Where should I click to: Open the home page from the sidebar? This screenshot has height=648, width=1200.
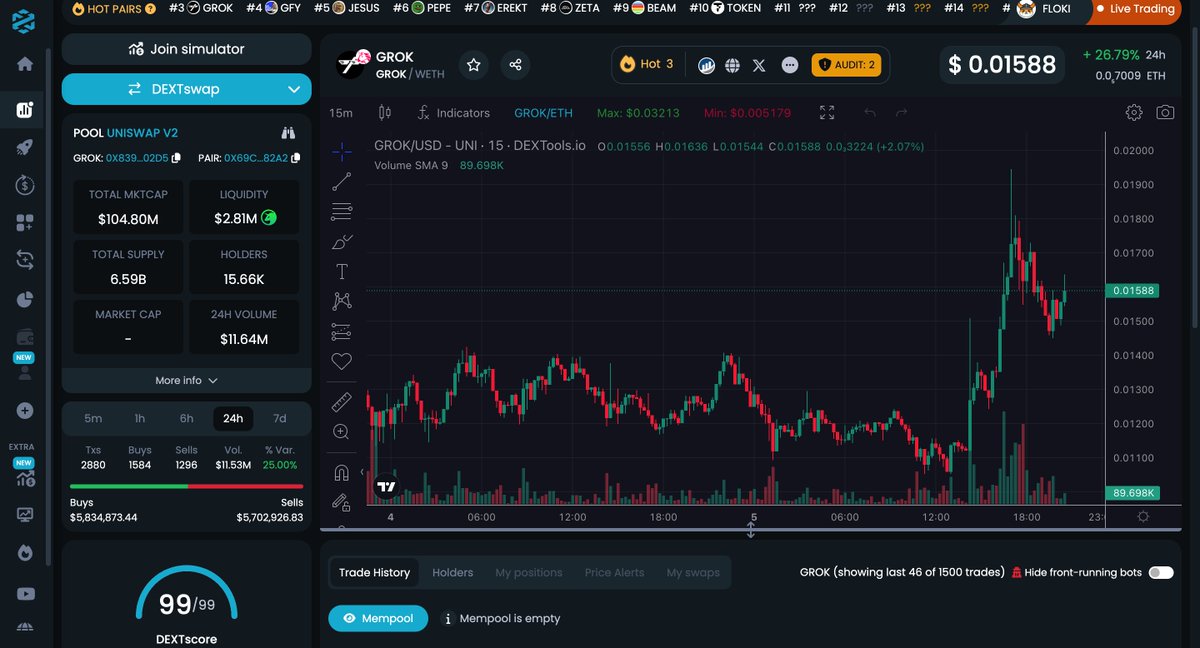pos(25,64)
